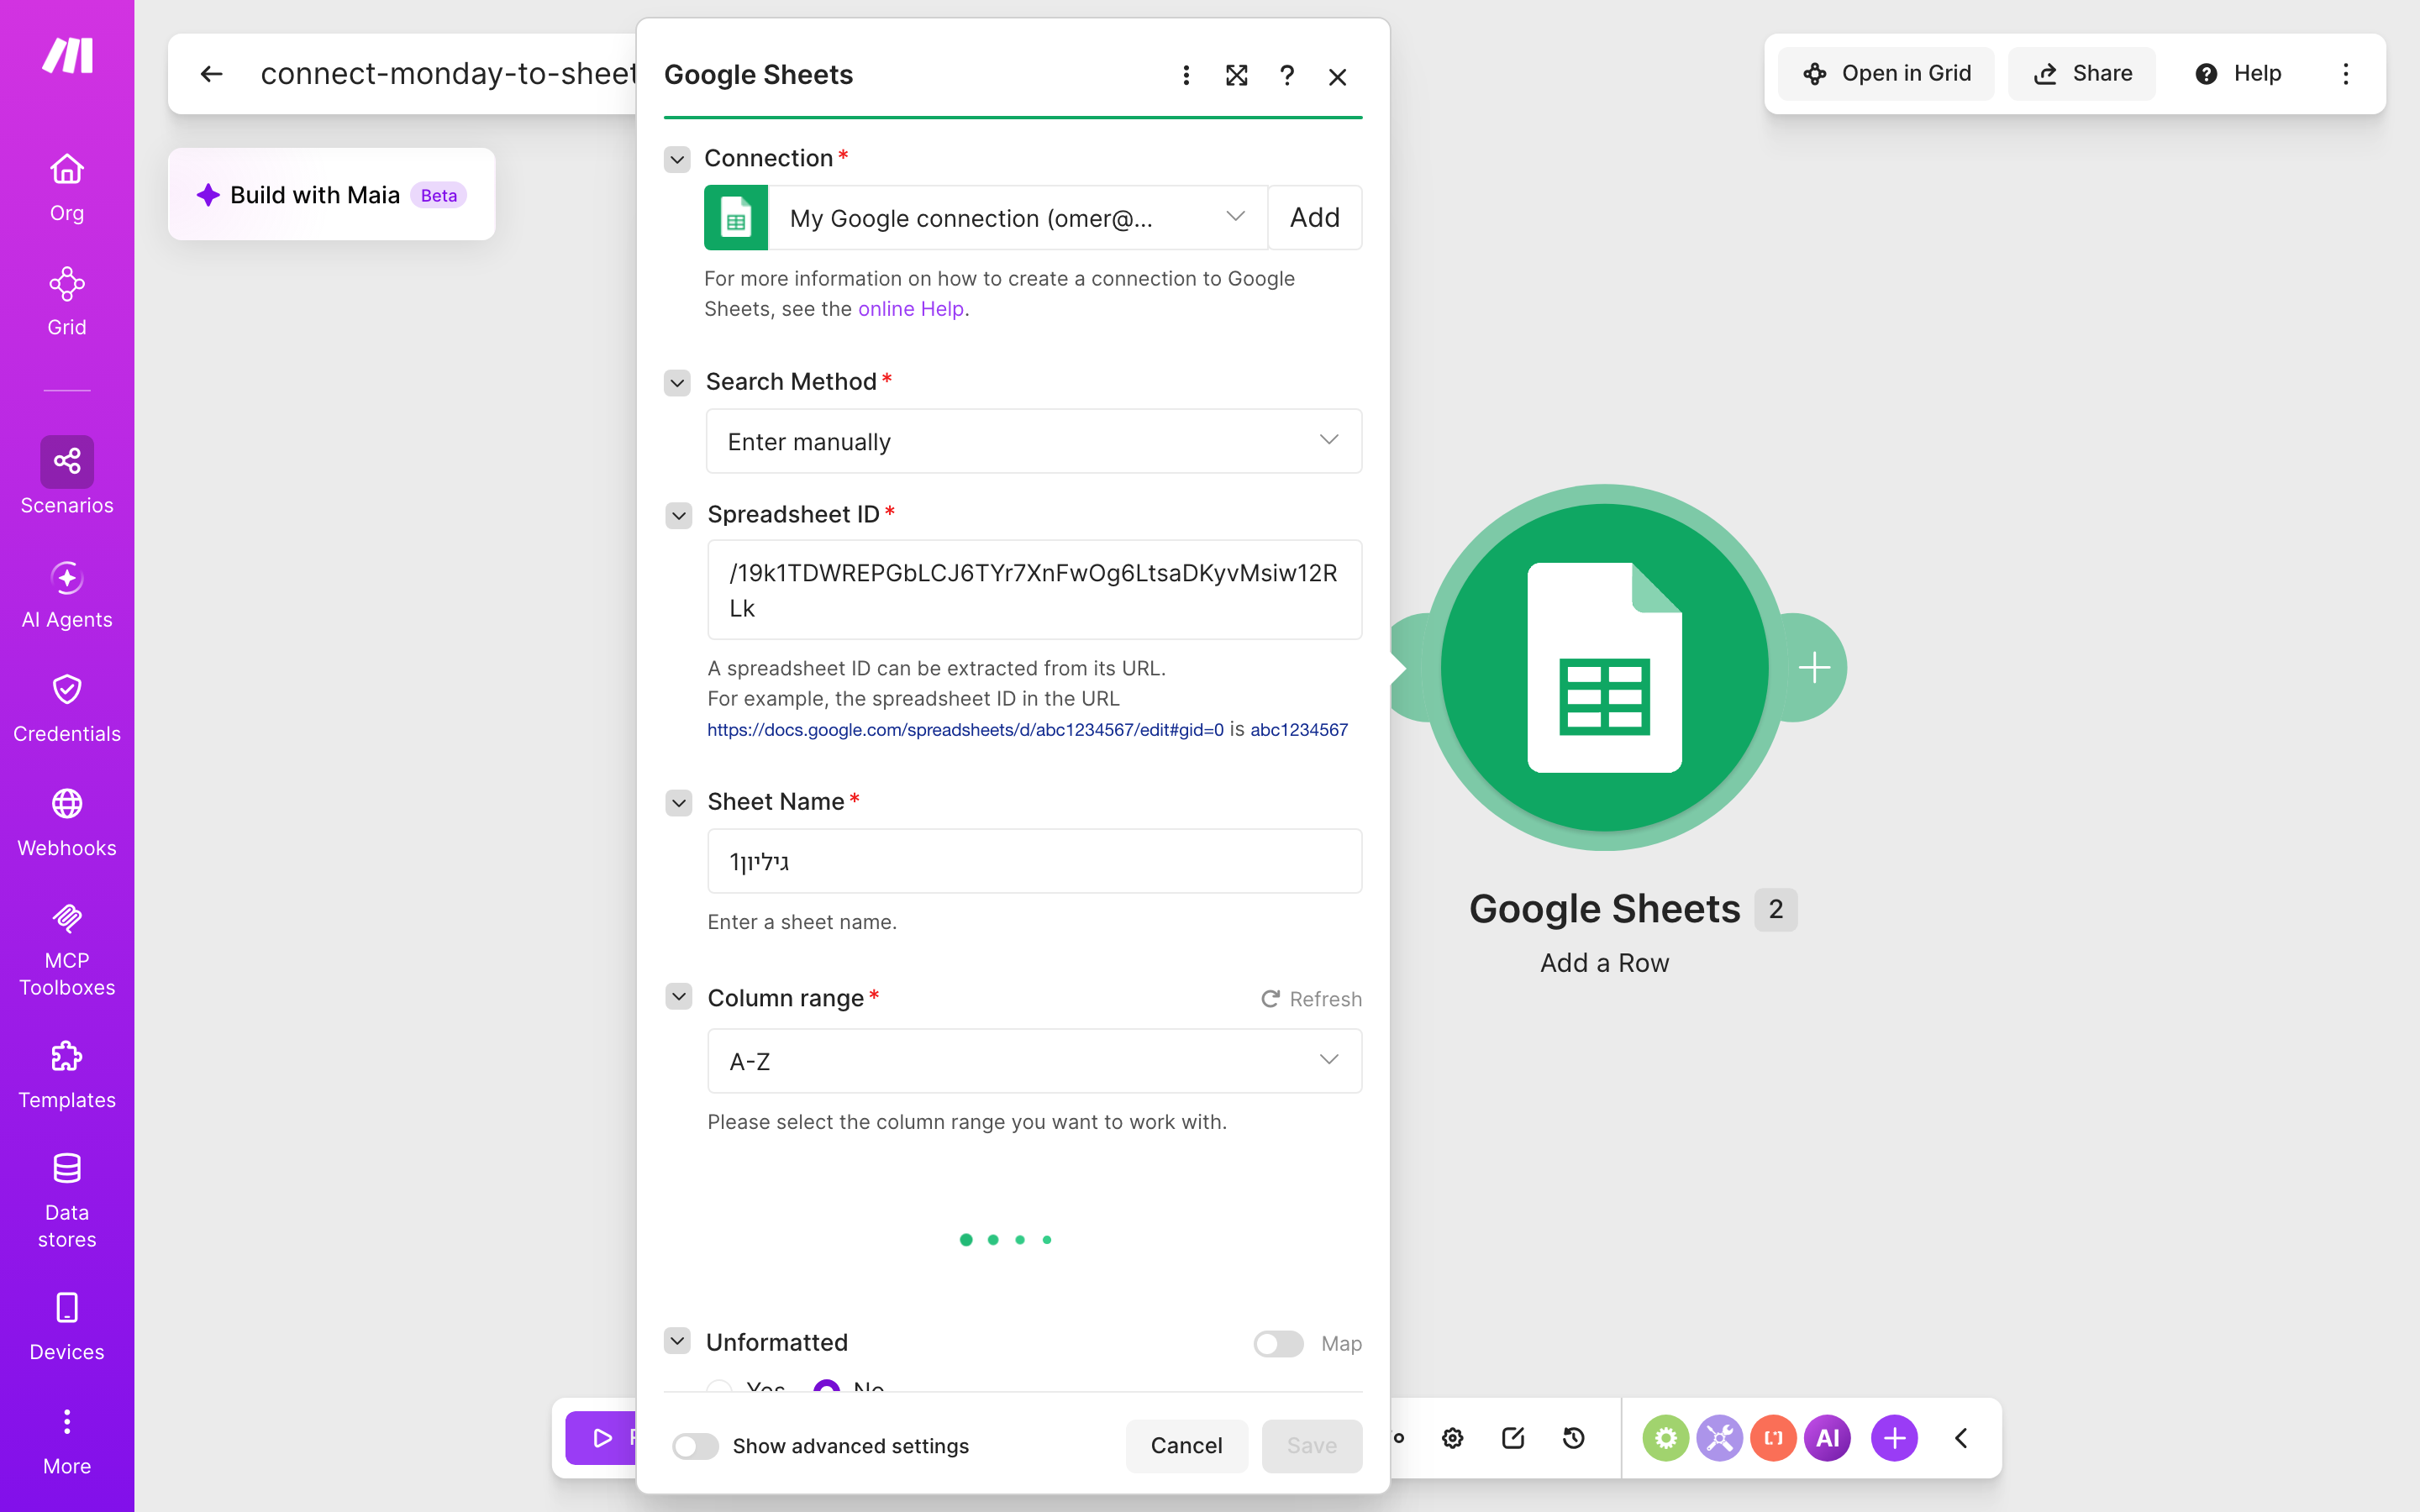
Task: Click the orange text parser brackets icon
Action: [1774, 1438]
